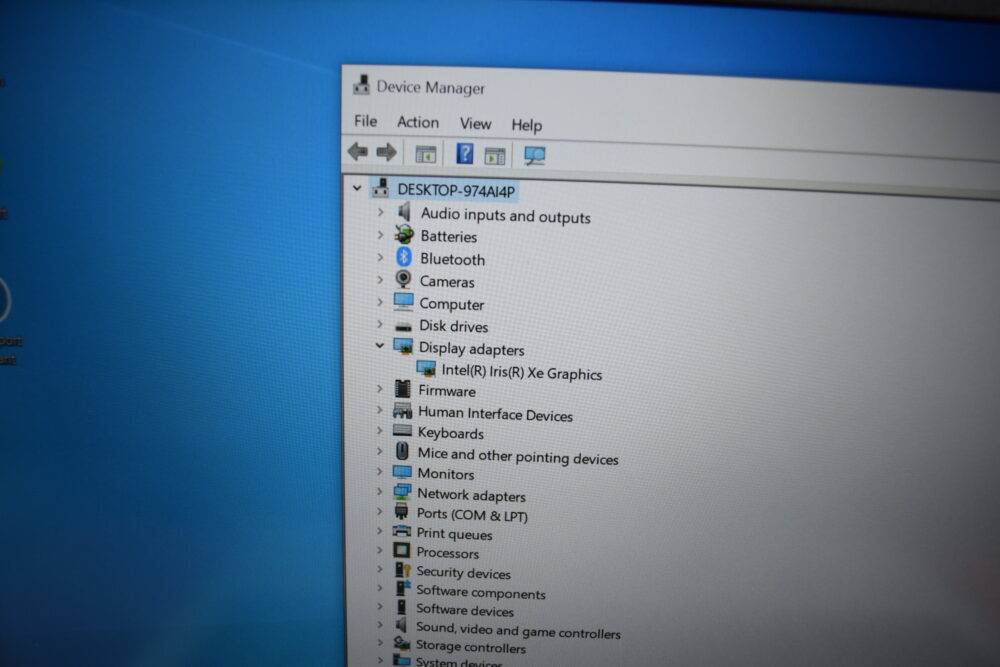Expand the Processors category arrow
The width and height of the screenshot is (1000, 667).
[x=379, y=550]
